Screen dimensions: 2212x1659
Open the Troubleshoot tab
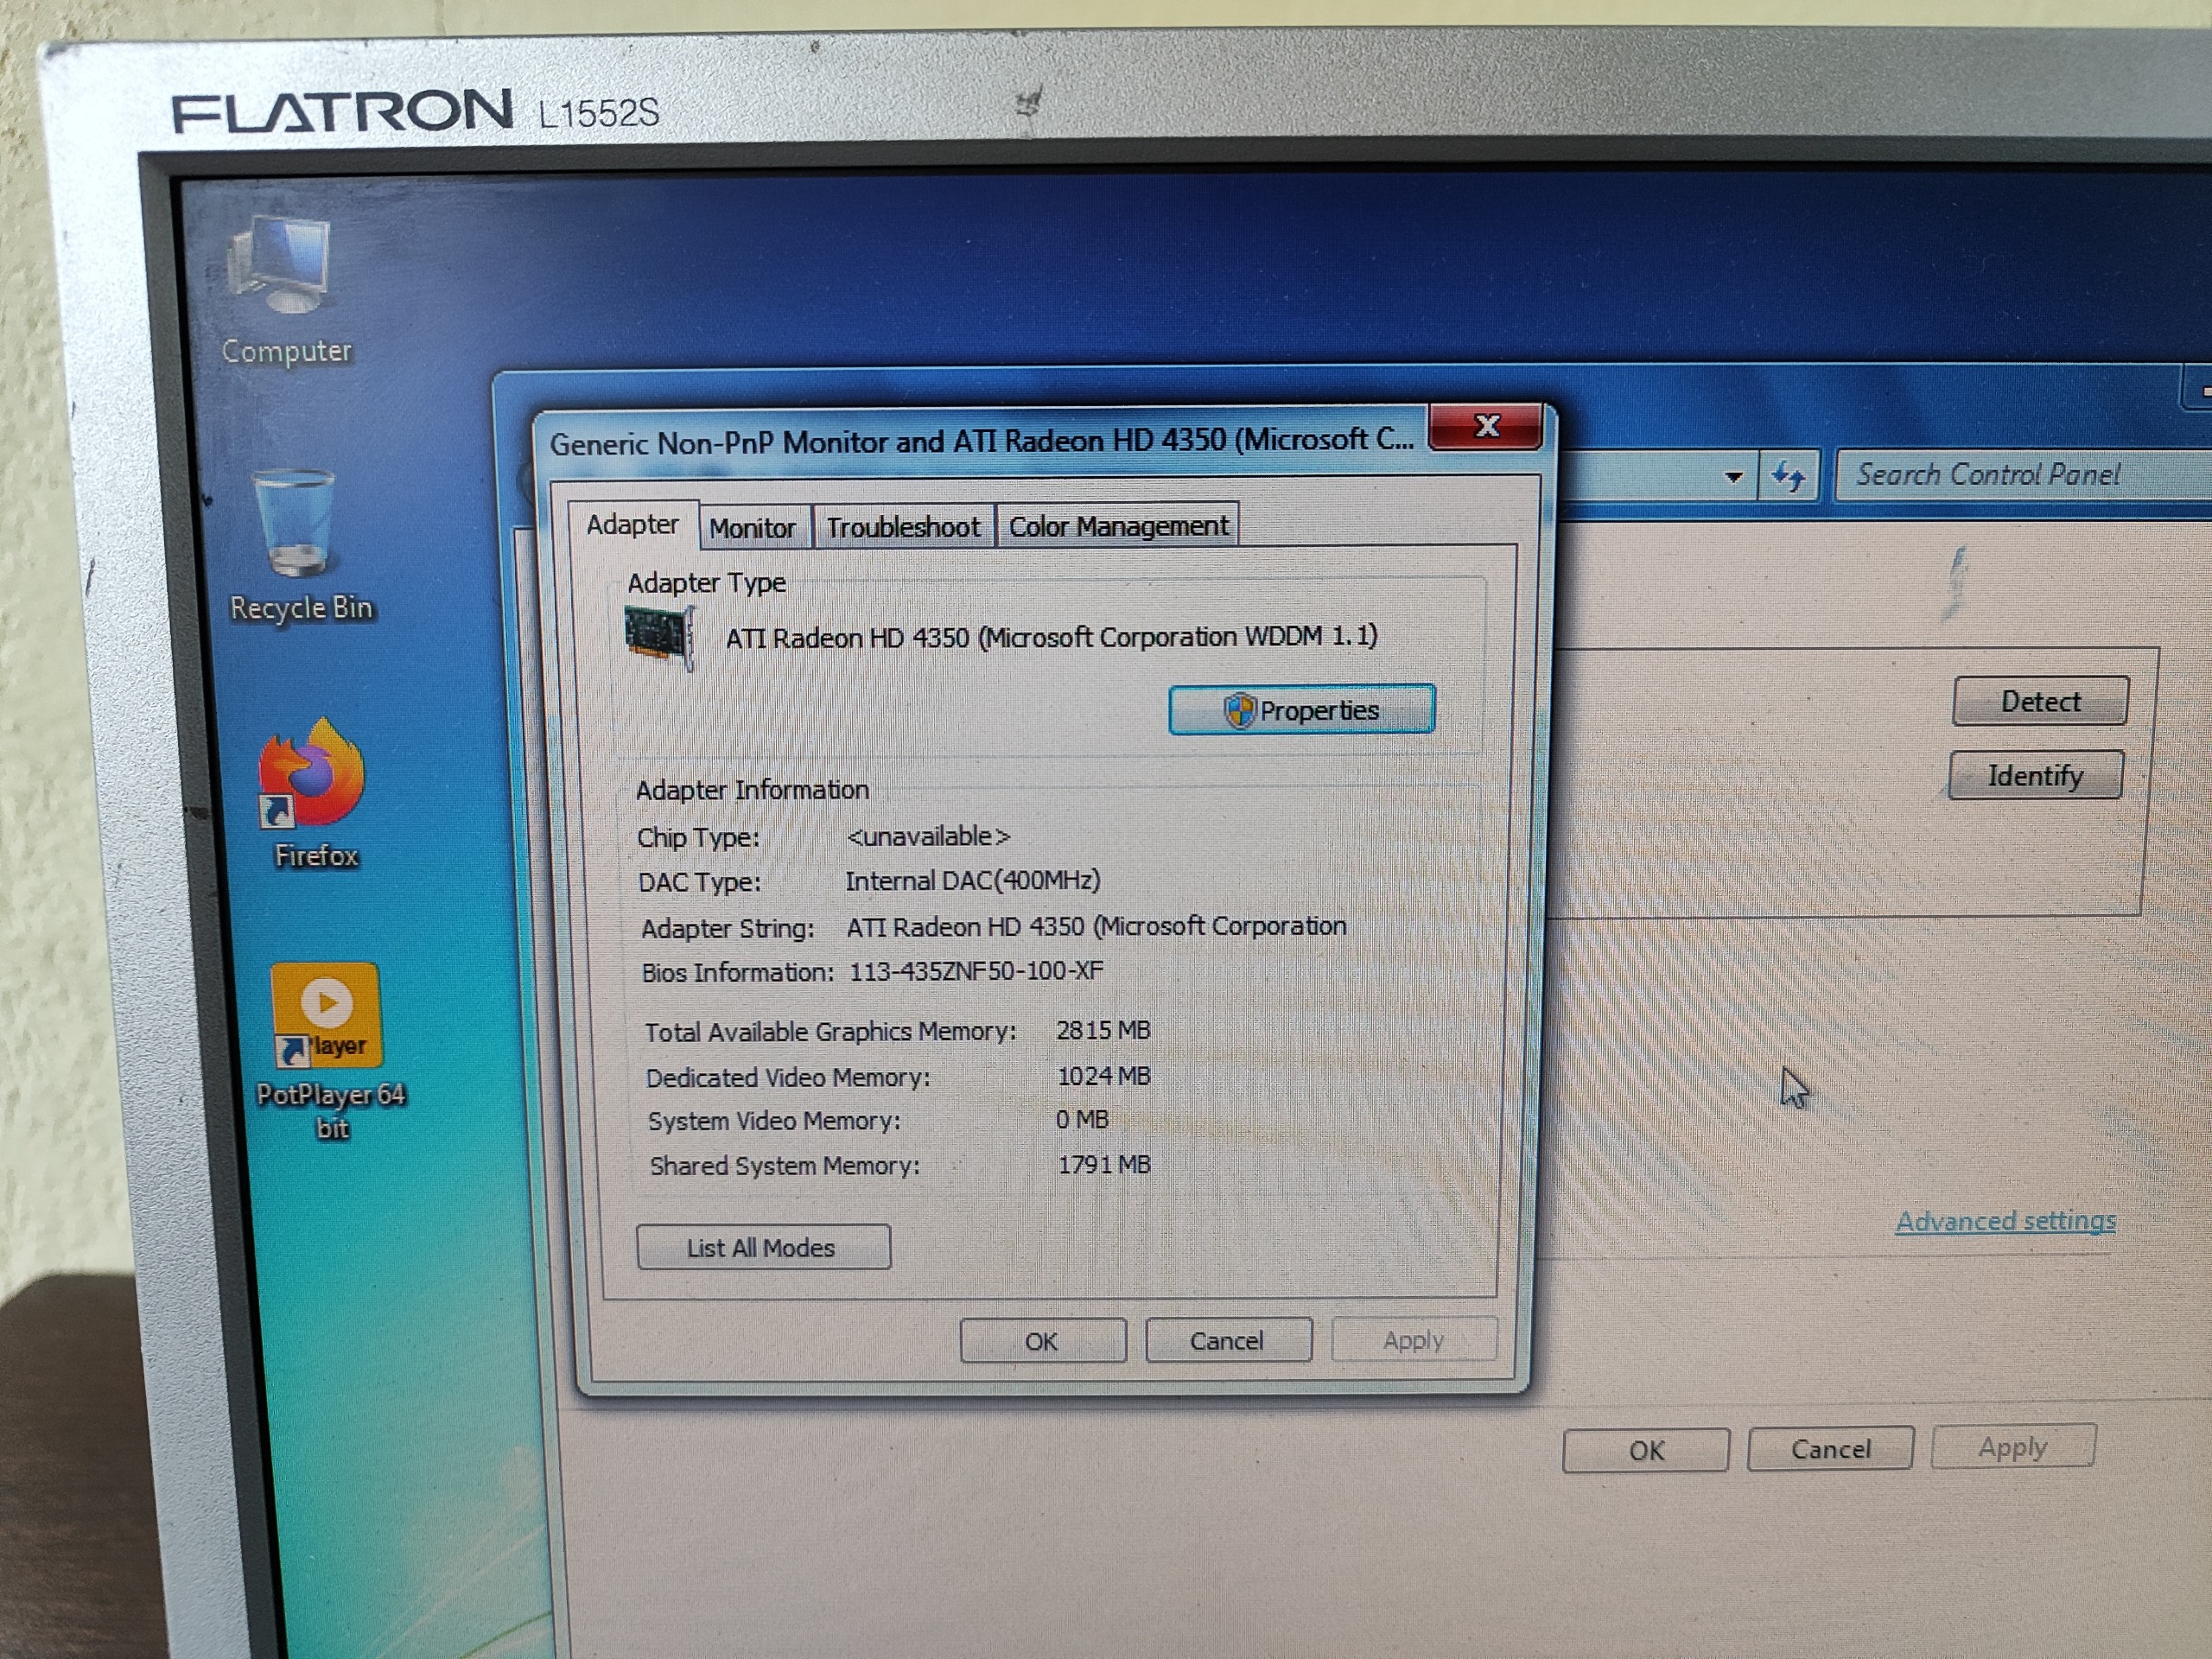click(x=902, y=527)
